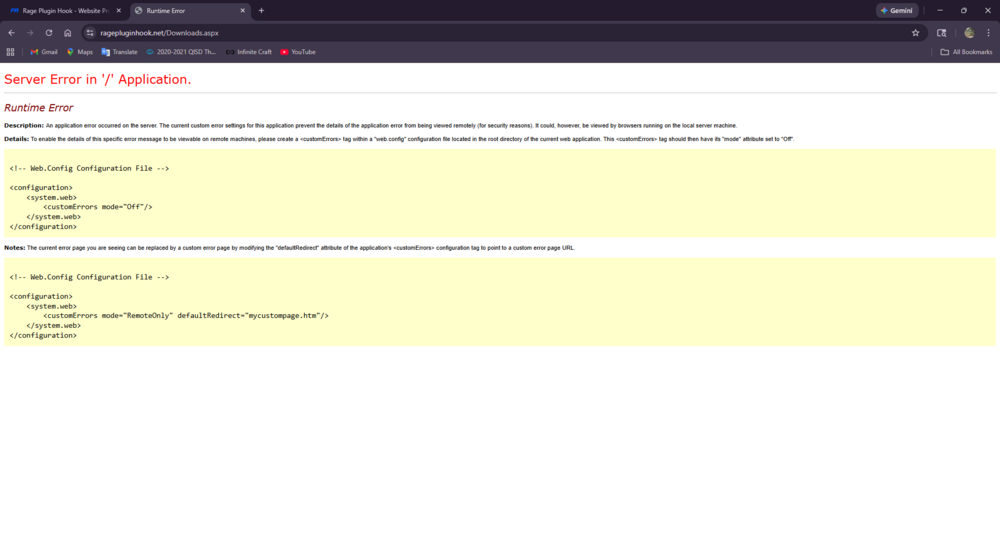Open the profile avatar icon
1000x537 pixels.
[969, 33]
